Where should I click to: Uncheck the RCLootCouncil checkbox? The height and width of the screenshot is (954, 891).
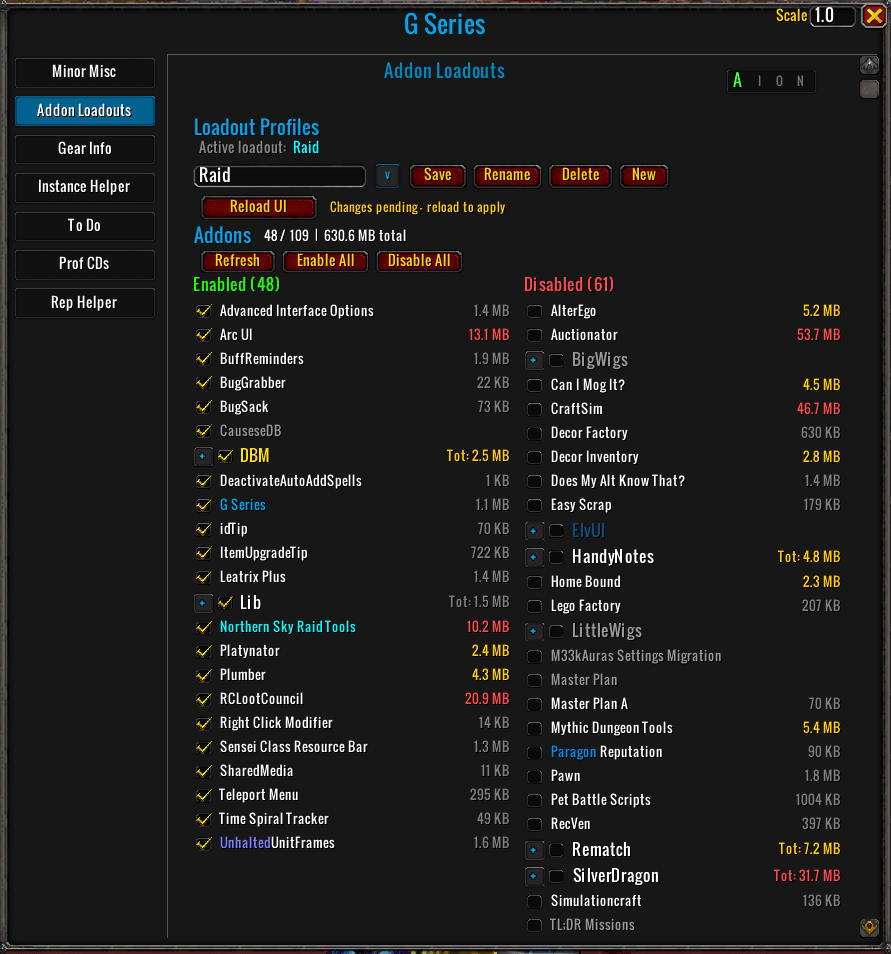tap(204, 699)
